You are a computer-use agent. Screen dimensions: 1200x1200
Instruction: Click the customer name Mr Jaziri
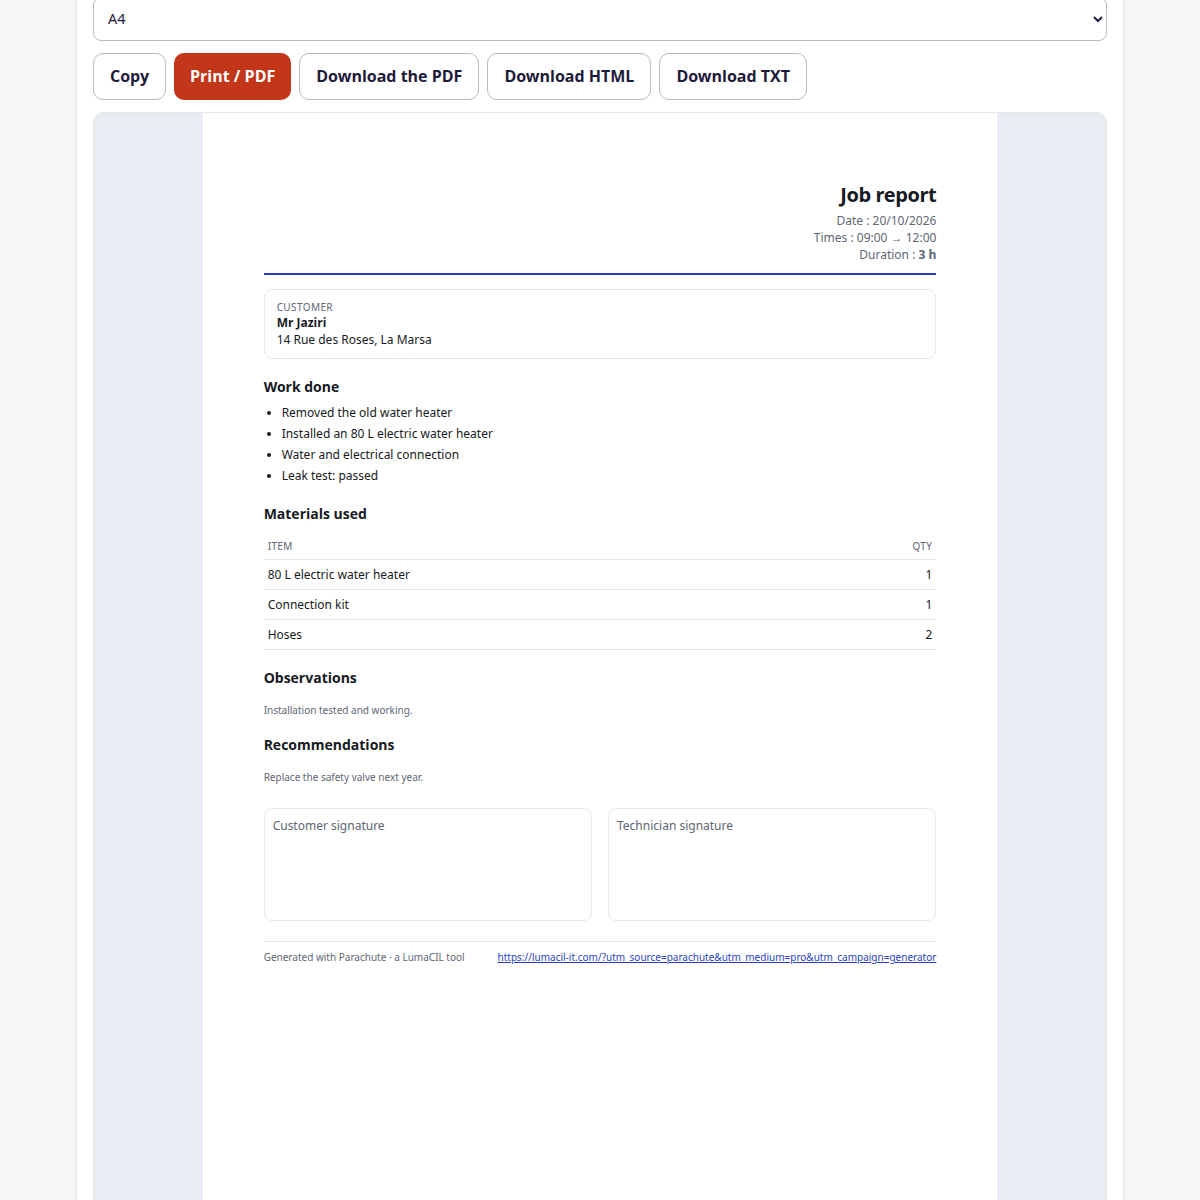[301, 323]
